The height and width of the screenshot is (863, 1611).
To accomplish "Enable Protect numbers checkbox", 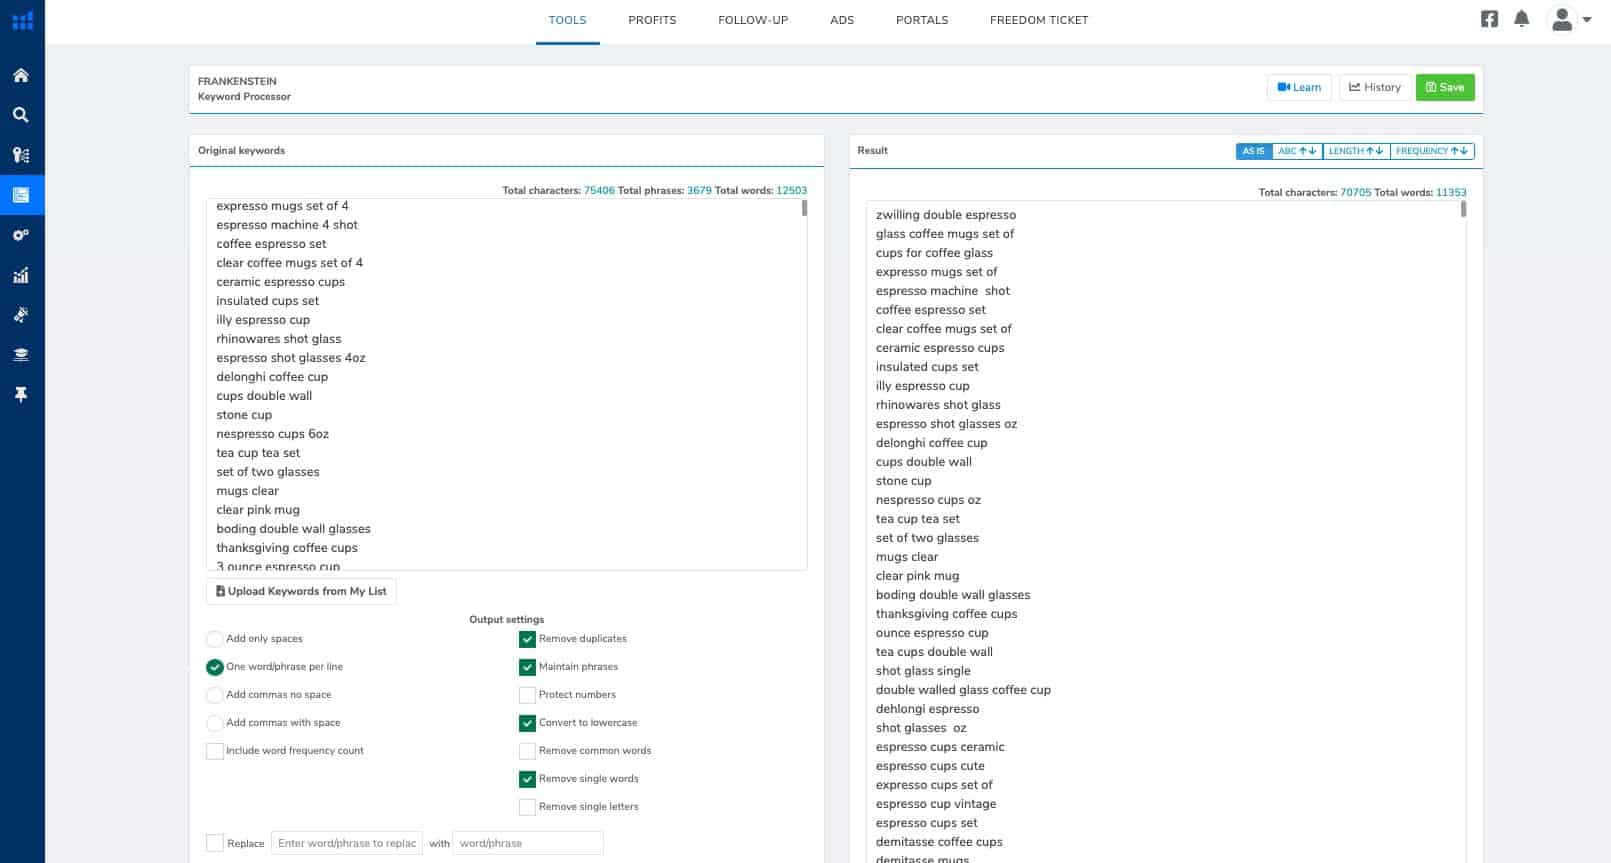I will (x=527, y=695).
